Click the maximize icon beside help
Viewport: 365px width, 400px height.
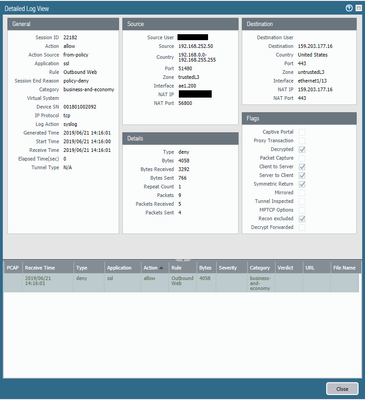[358, 8]
